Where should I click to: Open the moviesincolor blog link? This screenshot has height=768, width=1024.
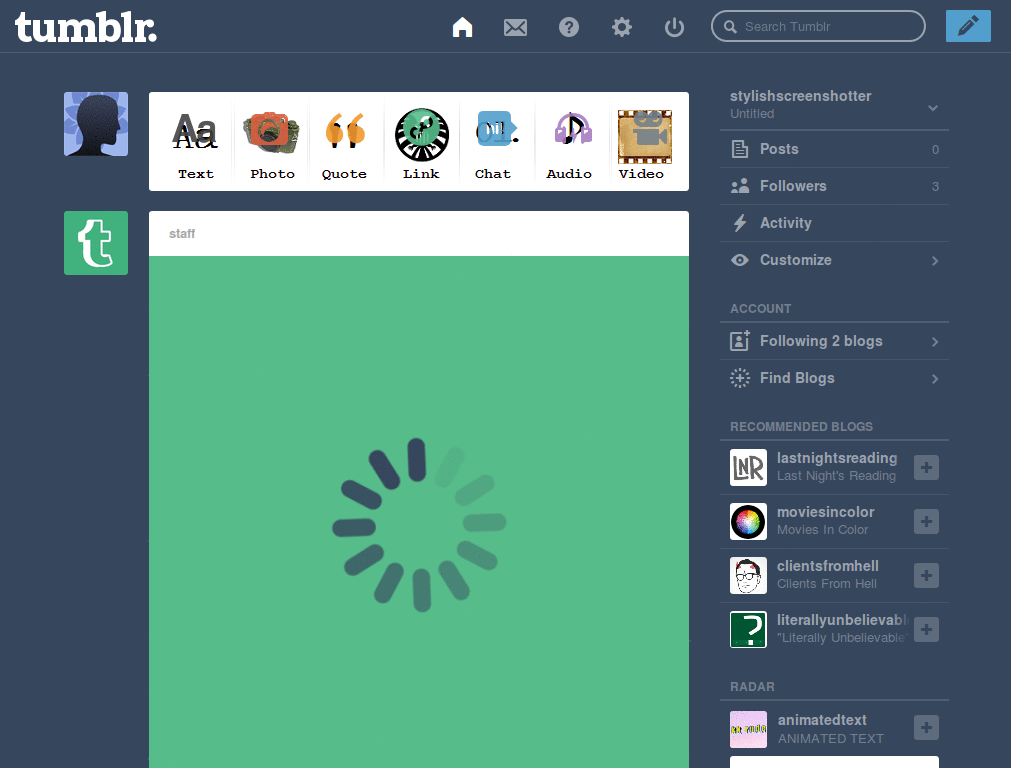coord(825,512)
